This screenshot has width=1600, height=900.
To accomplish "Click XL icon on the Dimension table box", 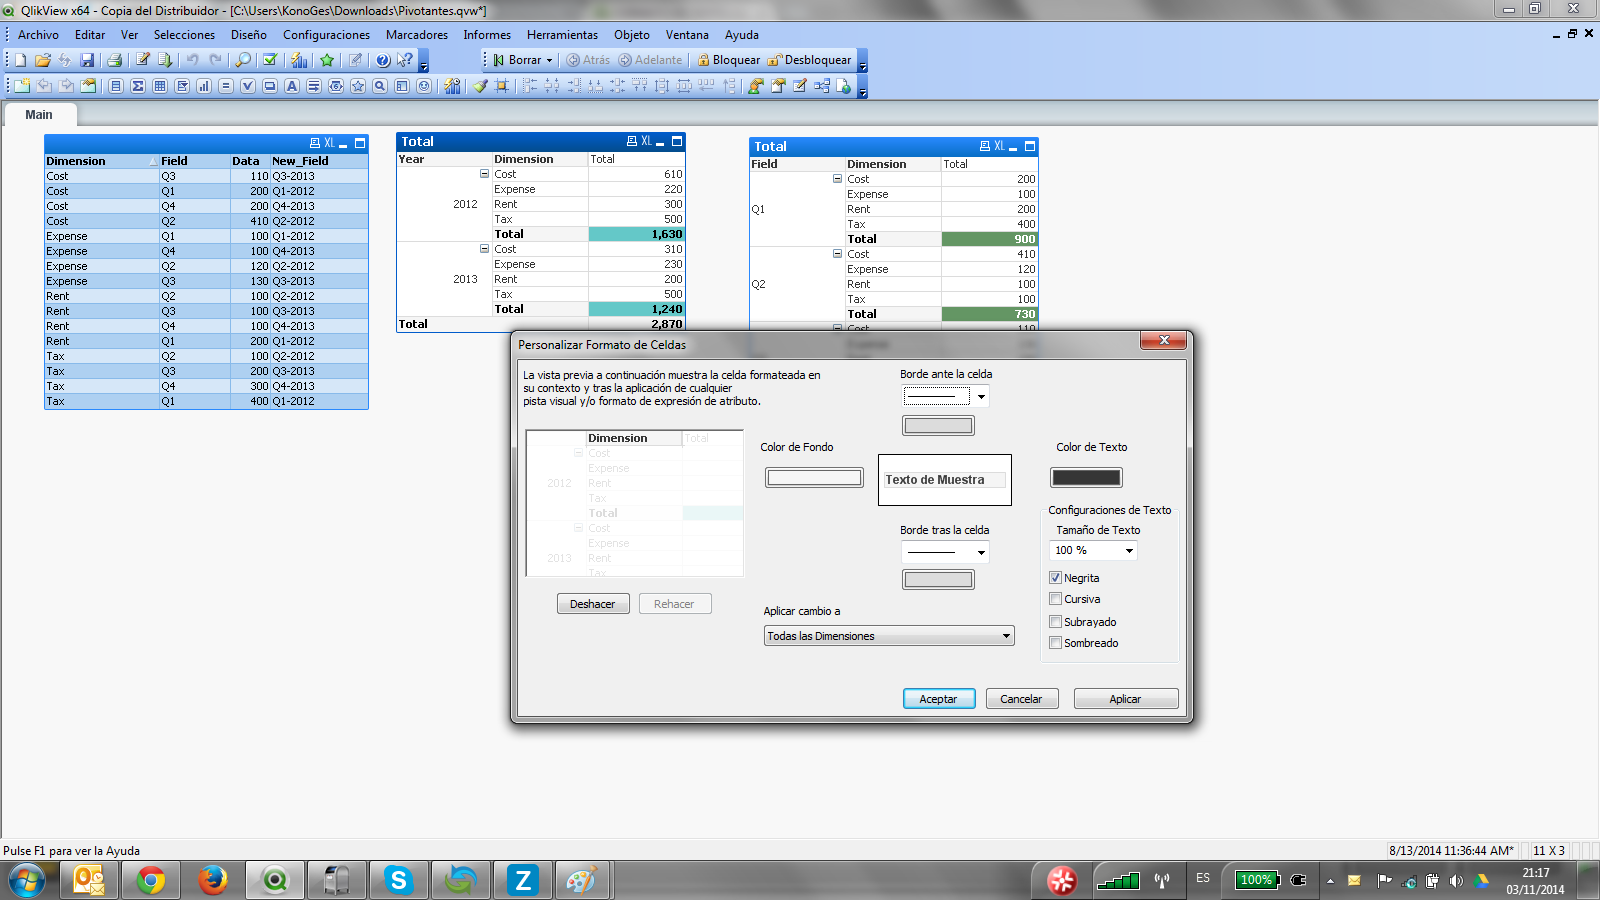I will (329, 143).
